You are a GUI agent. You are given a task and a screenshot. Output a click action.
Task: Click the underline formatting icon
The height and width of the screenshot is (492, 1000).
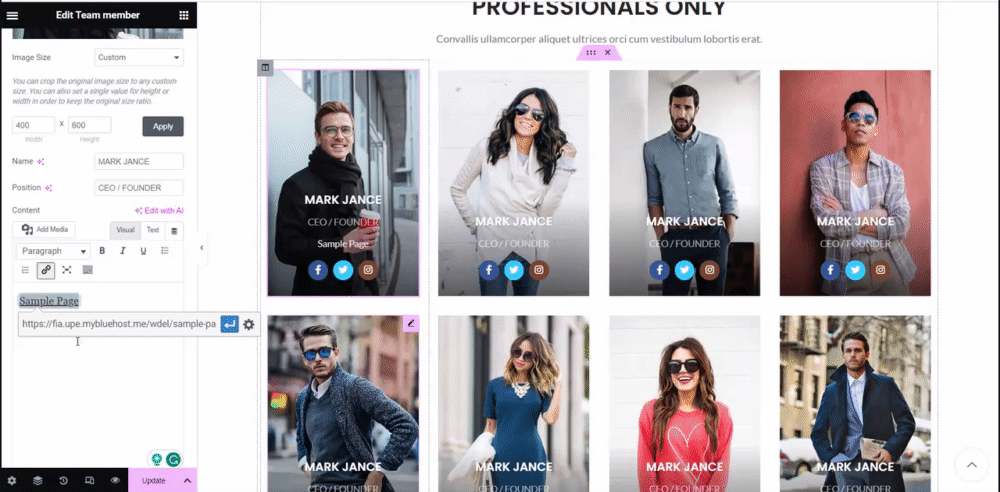tap(143, 251)
